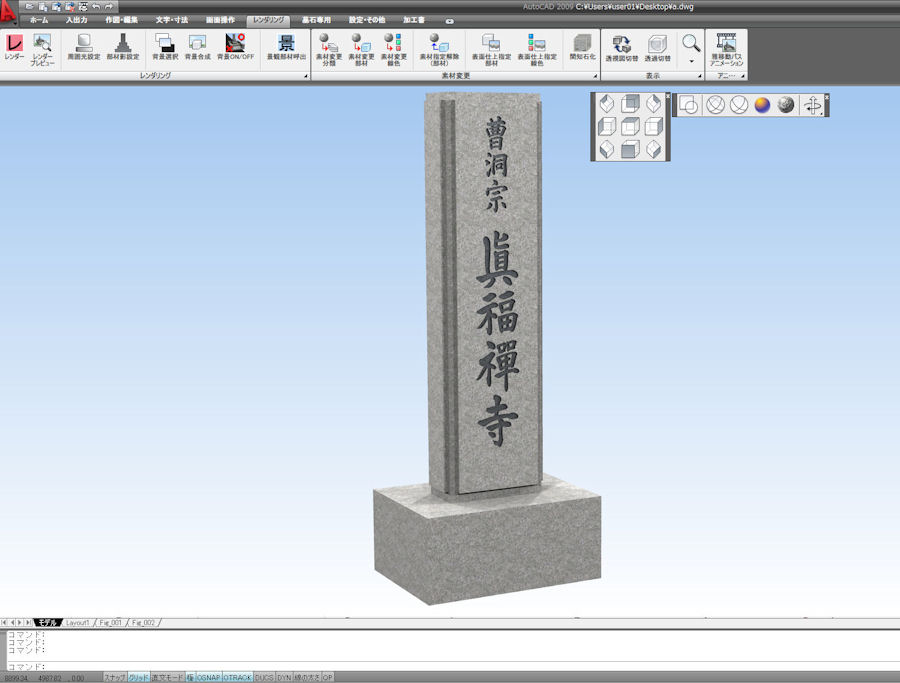Select left view cube in view palette
This screenshot has height=683, width=900.
tap(607, 126)
